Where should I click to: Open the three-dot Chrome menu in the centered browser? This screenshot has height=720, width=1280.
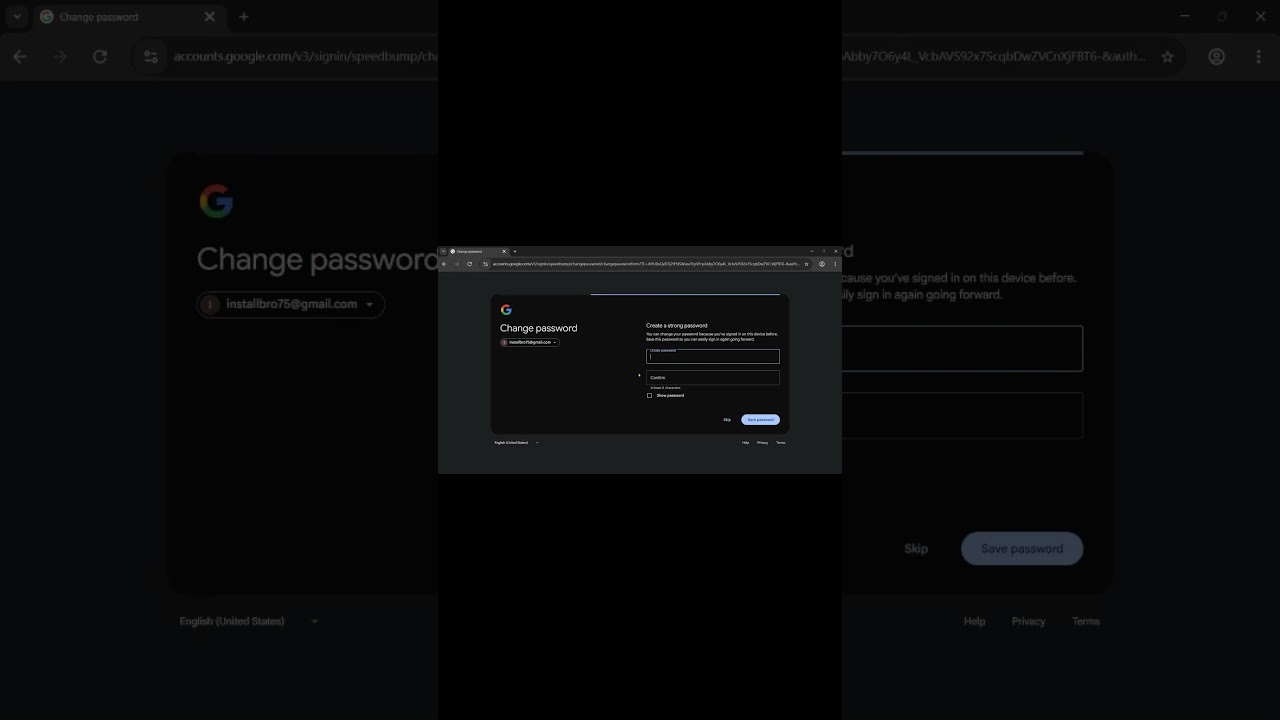(x=835, y=264)
